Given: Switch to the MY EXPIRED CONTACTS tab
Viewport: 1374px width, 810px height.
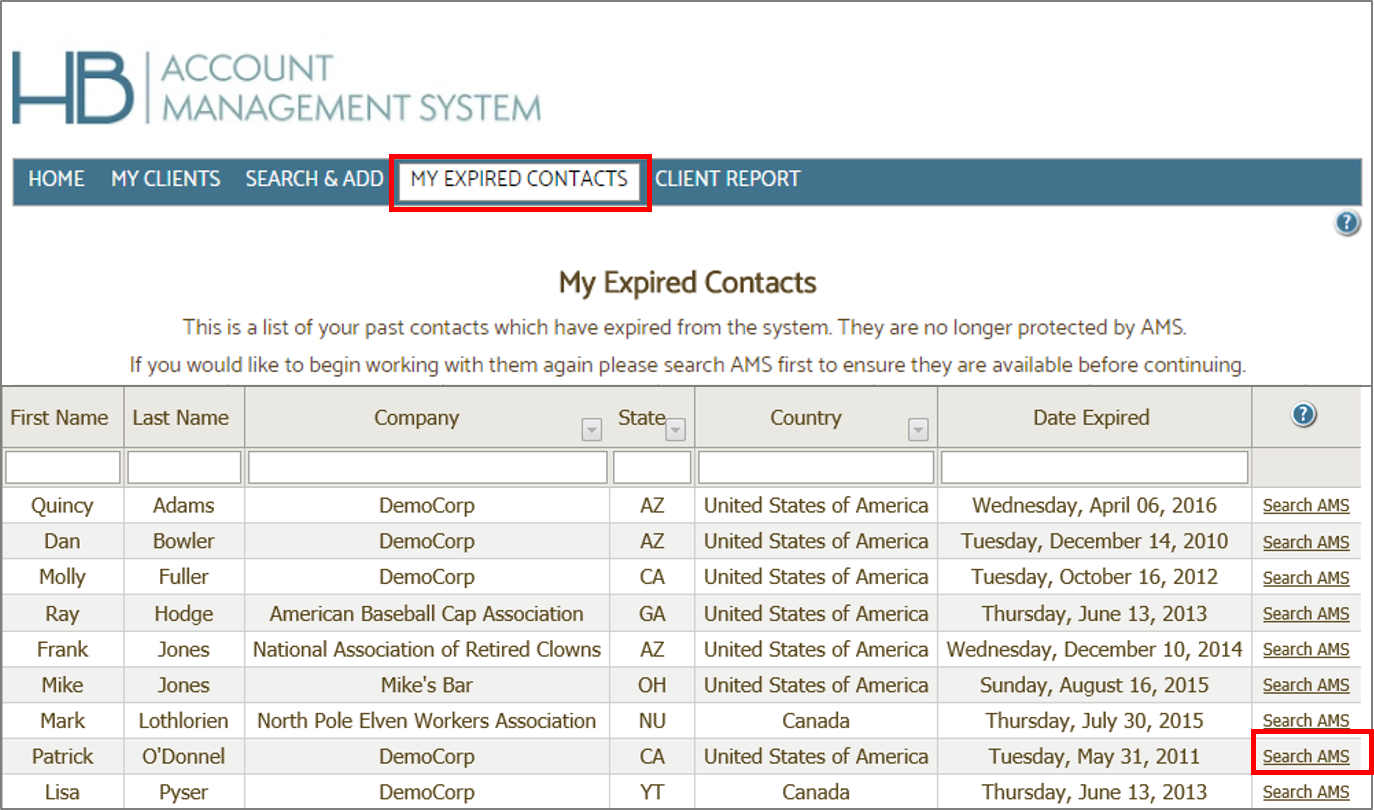Looking at the screenshot, I should tap(519, 178).
